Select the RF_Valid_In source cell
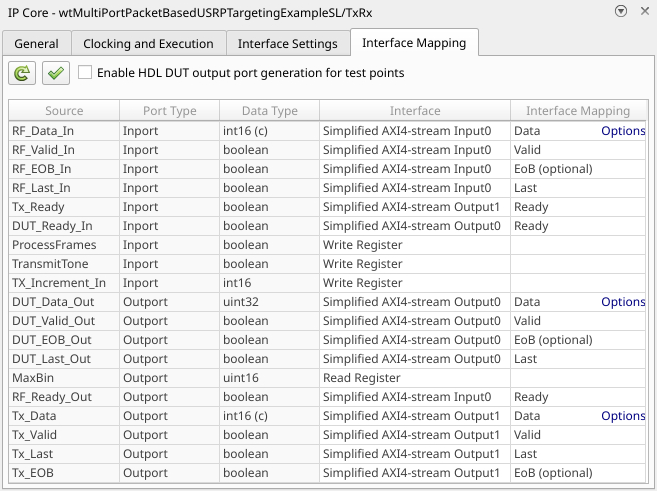The image size is (657, 491). click(64, 150)
